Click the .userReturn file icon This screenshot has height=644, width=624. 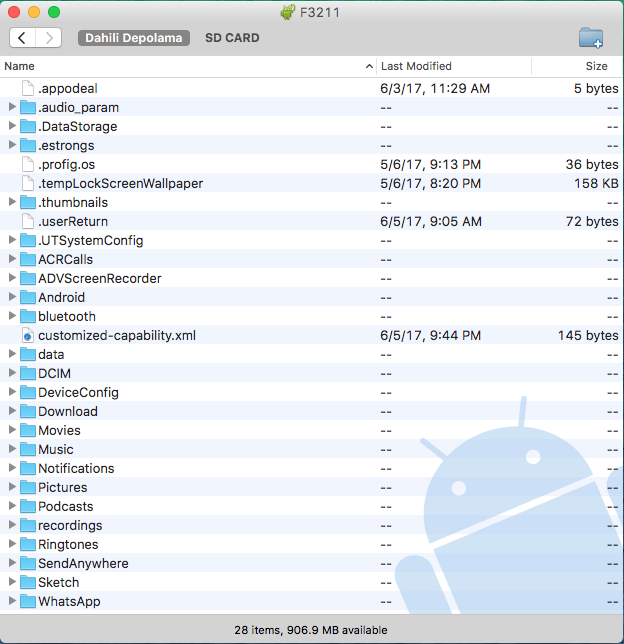[28, 221]
